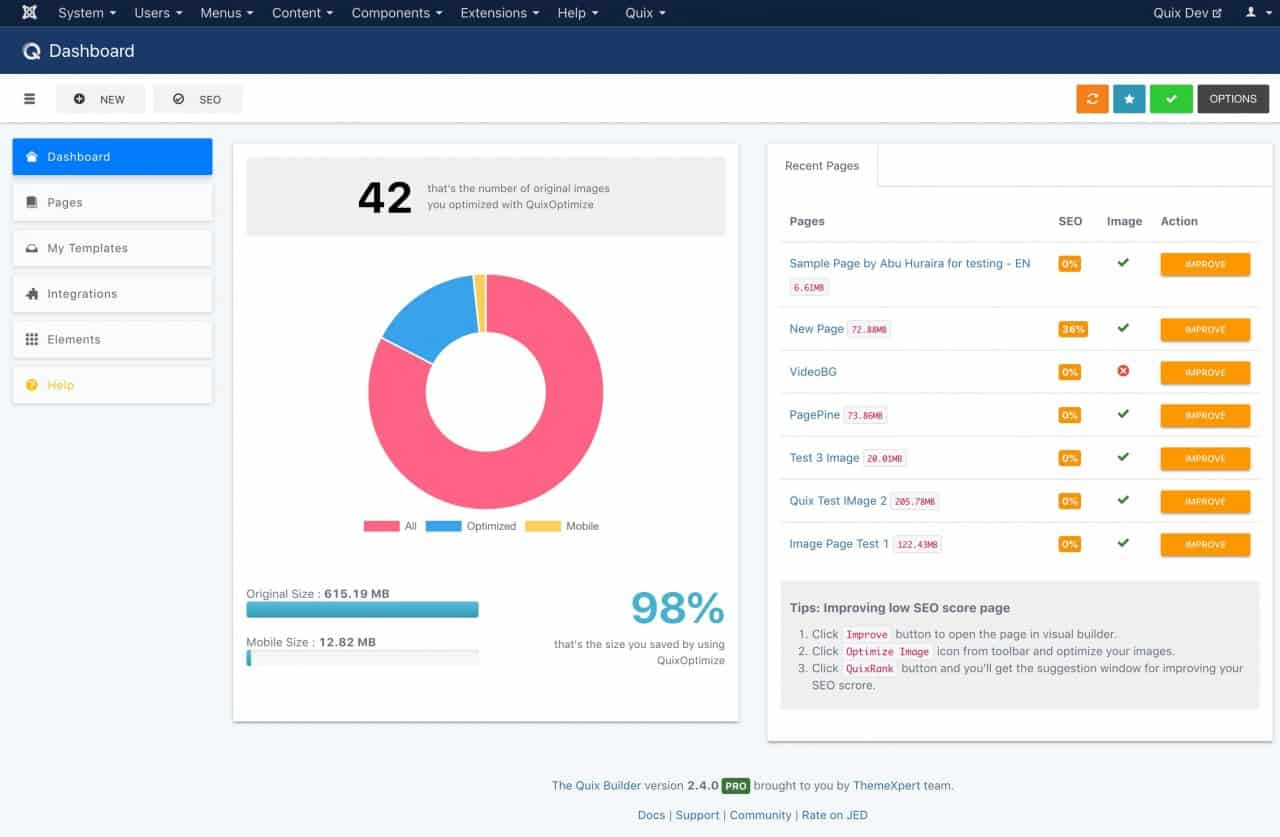Click the 98% saved size figure

click(678, 609)
